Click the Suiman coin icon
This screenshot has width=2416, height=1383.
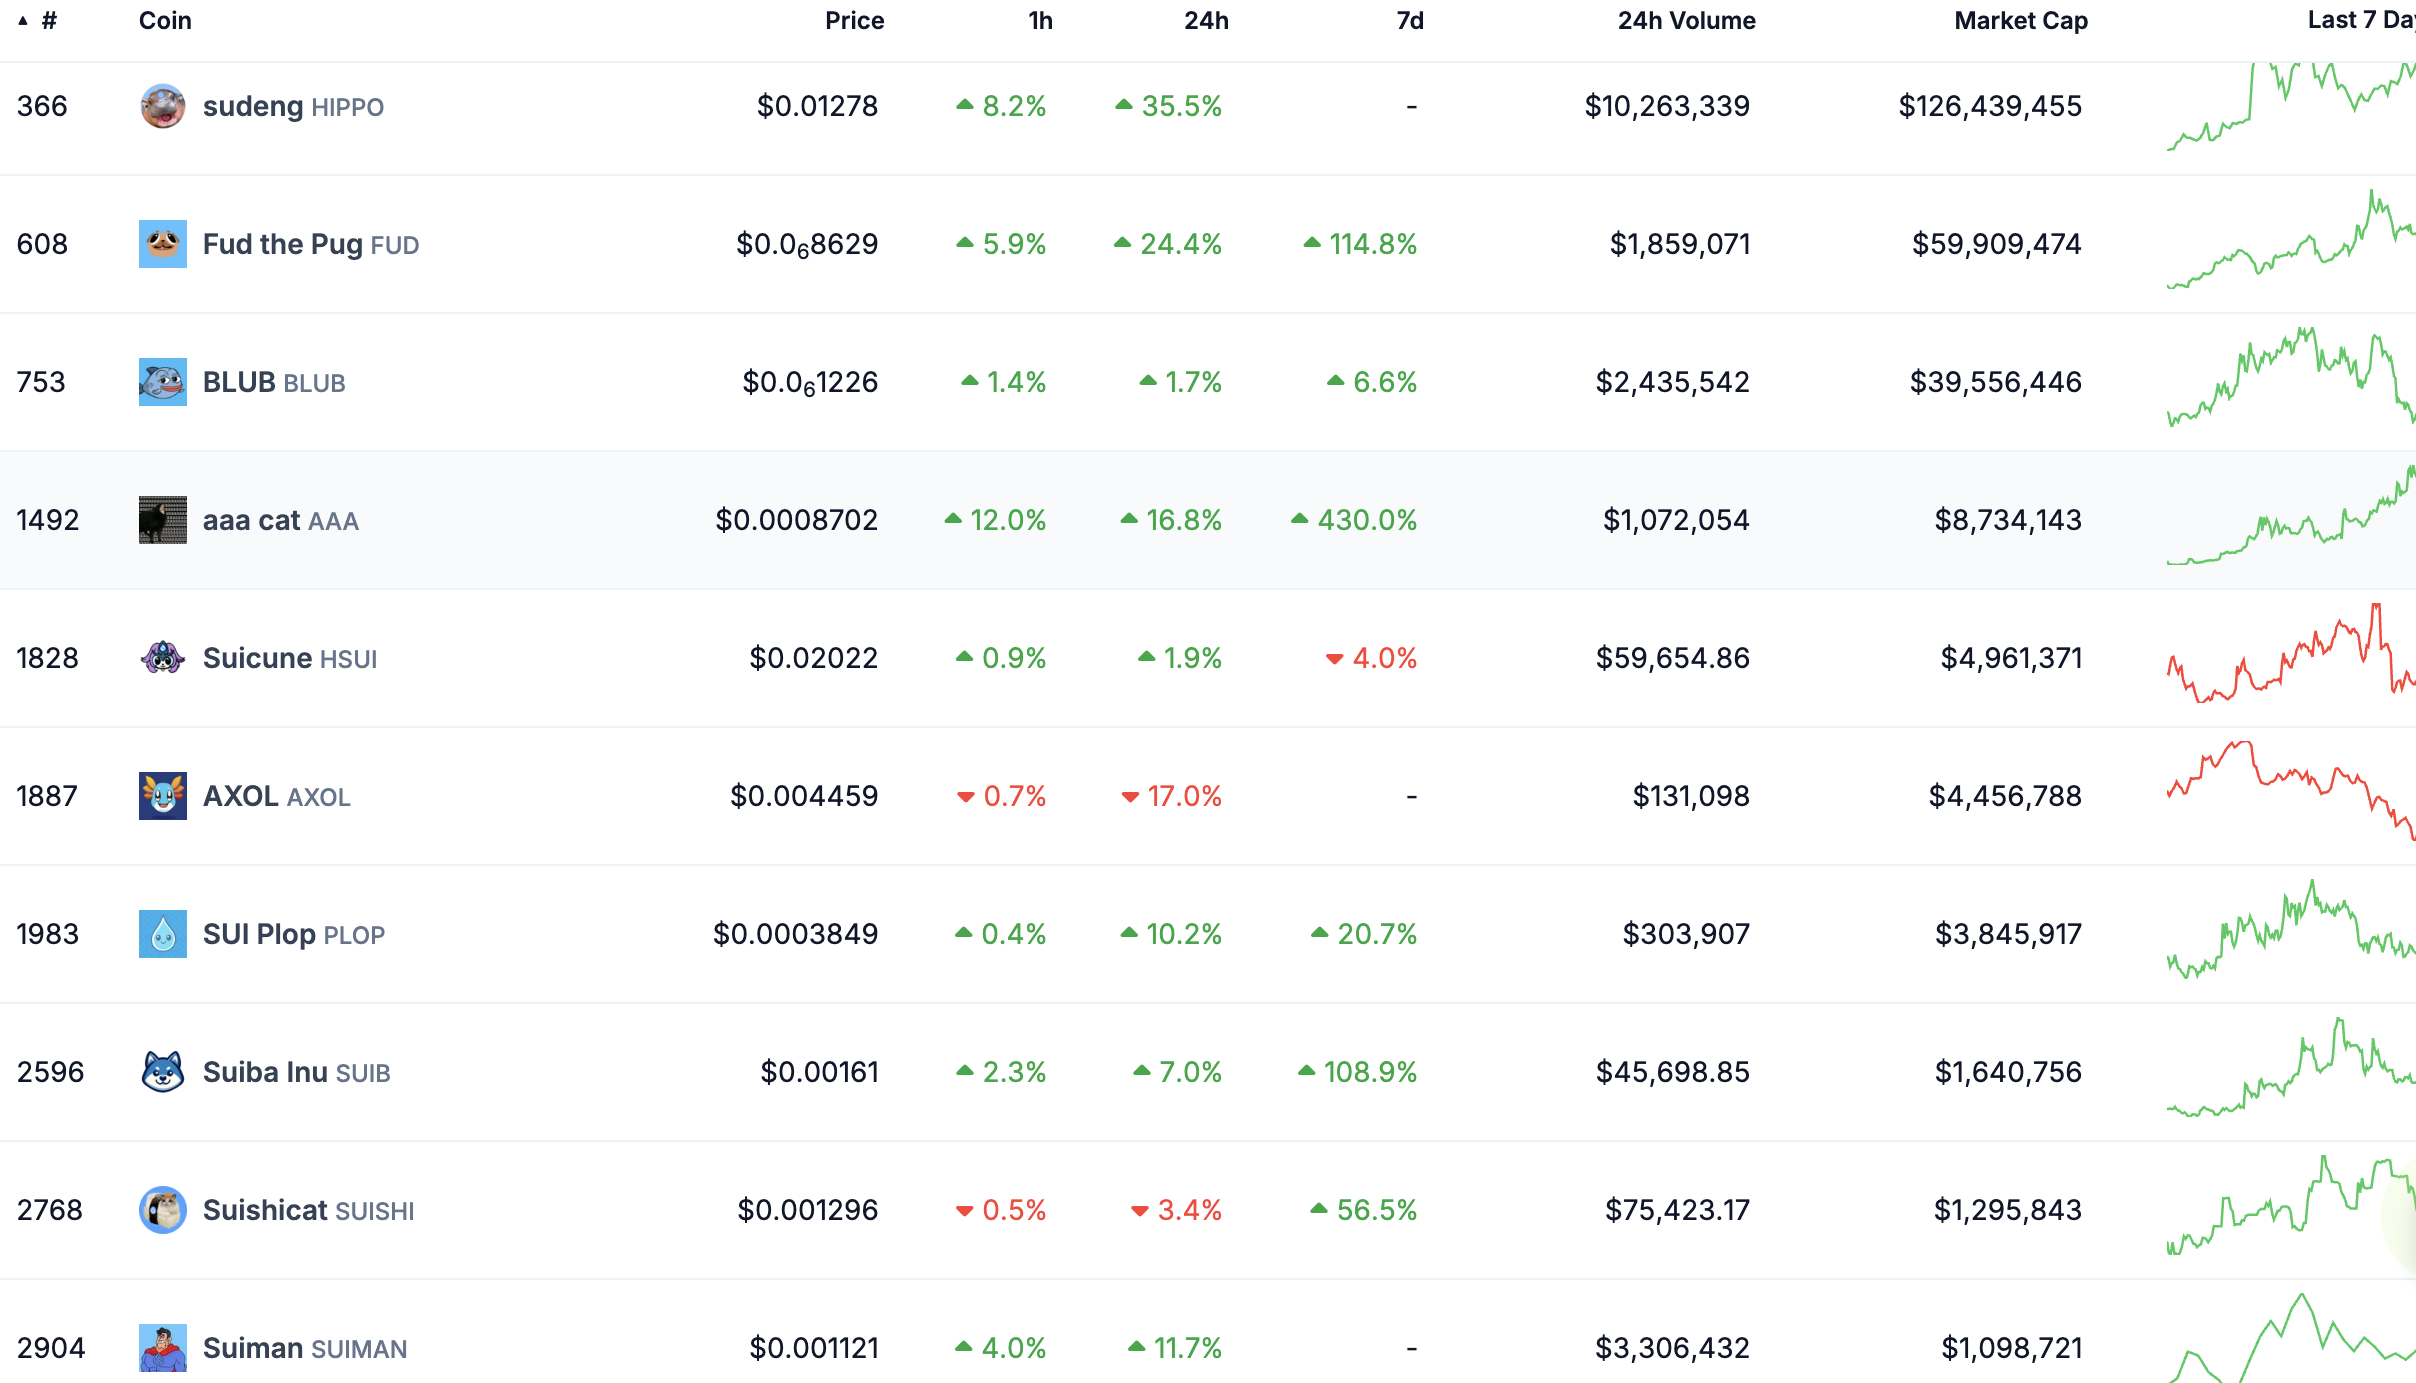click(x=162, y=1348)
